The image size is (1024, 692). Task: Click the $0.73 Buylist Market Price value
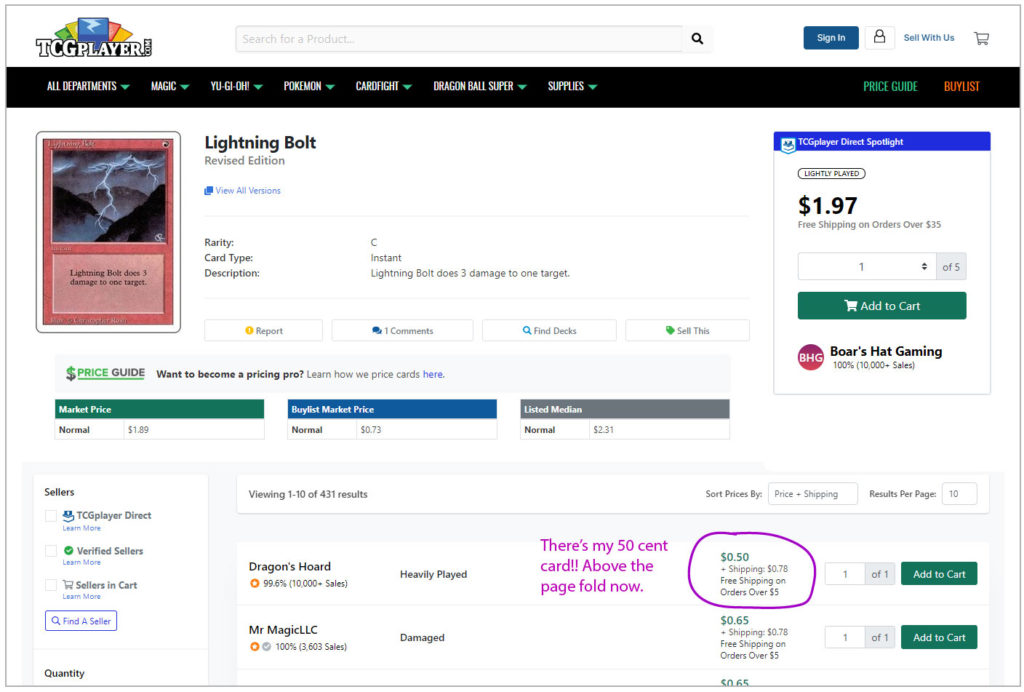point(371,430)
